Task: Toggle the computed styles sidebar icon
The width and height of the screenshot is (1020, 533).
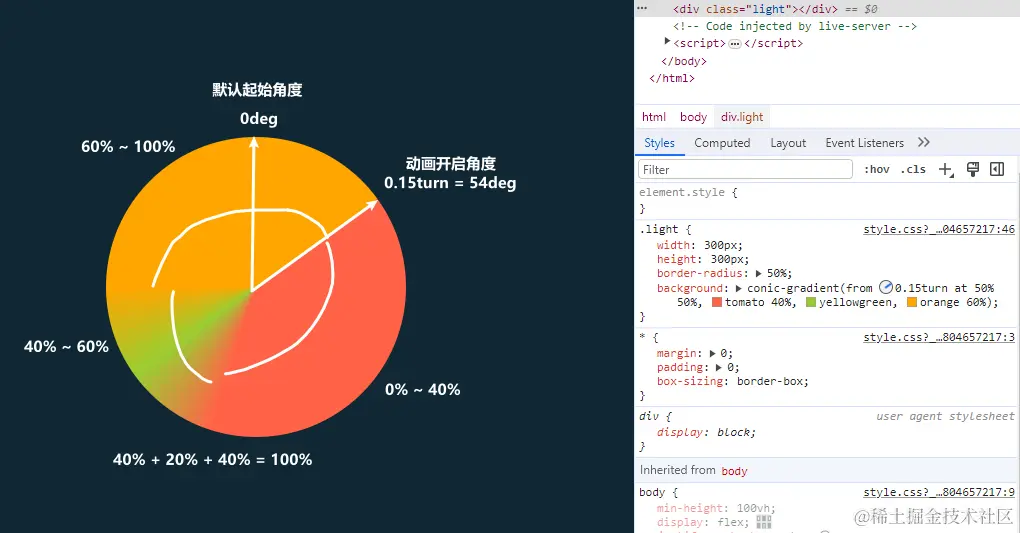Action: (x=997, y=169)
